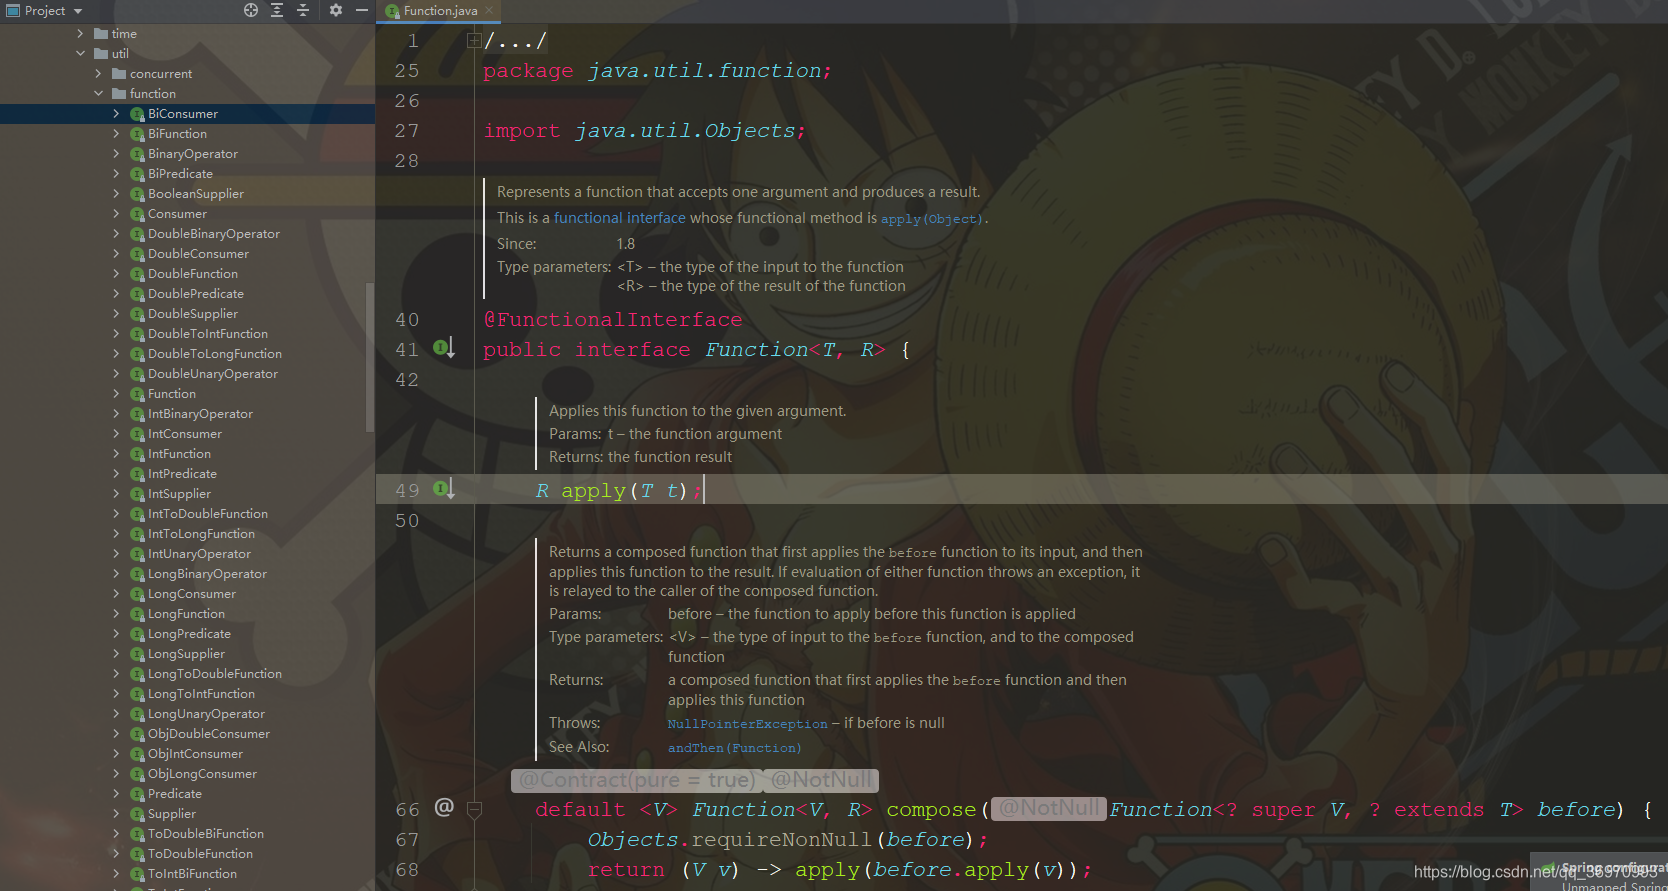1668x891 pixels.
Task: Click the Expand All icon in Project panel
Action: [277, 10]
